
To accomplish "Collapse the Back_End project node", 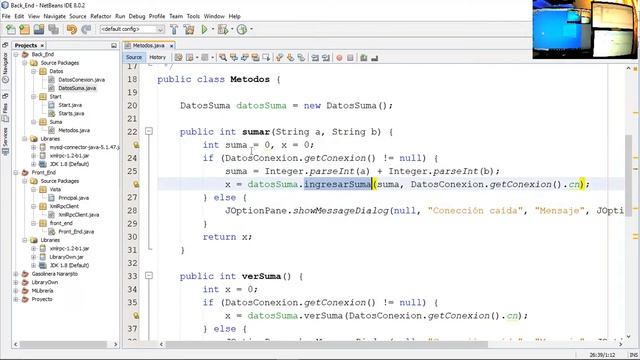I will (x=16, y=54).
